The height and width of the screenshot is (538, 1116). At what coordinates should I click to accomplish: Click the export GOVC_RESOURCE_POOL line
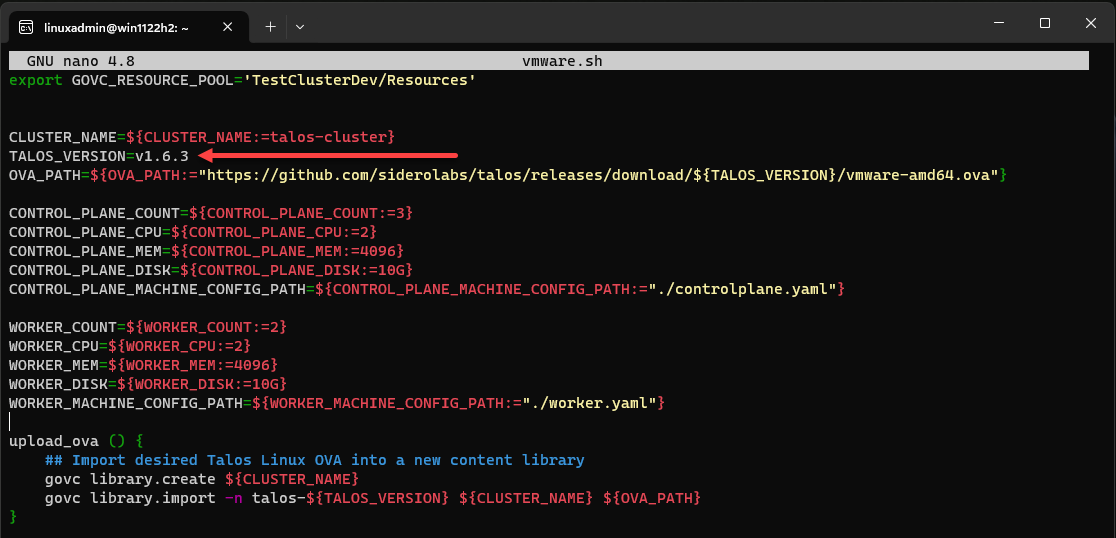pos(241,79)
